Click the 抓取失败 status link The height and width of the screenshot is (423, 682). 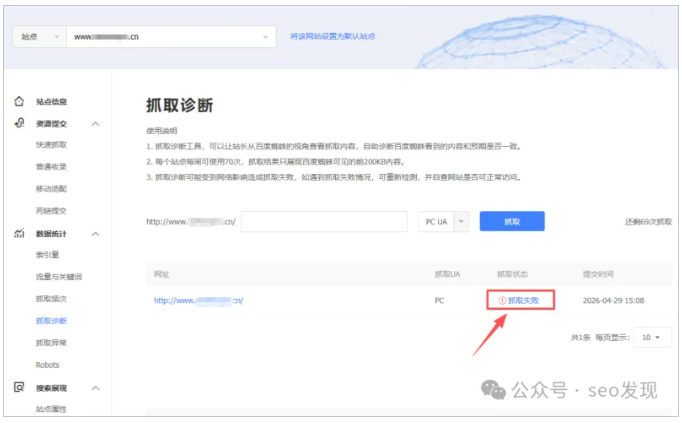tap(523, 300)
